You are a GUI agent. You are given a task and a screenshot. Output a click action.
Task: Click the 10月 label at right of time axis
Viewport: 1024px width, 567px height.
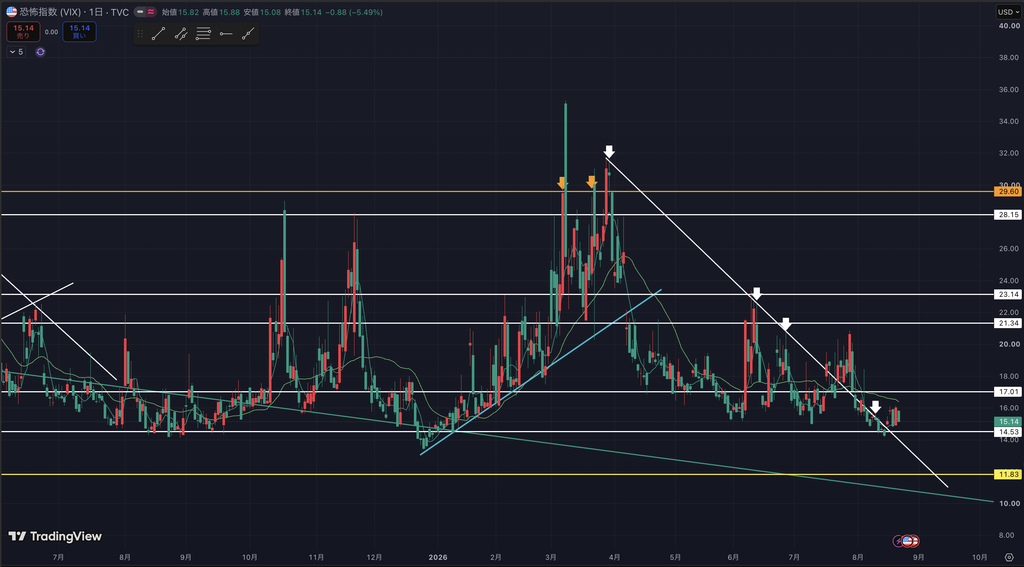(980, 557)
